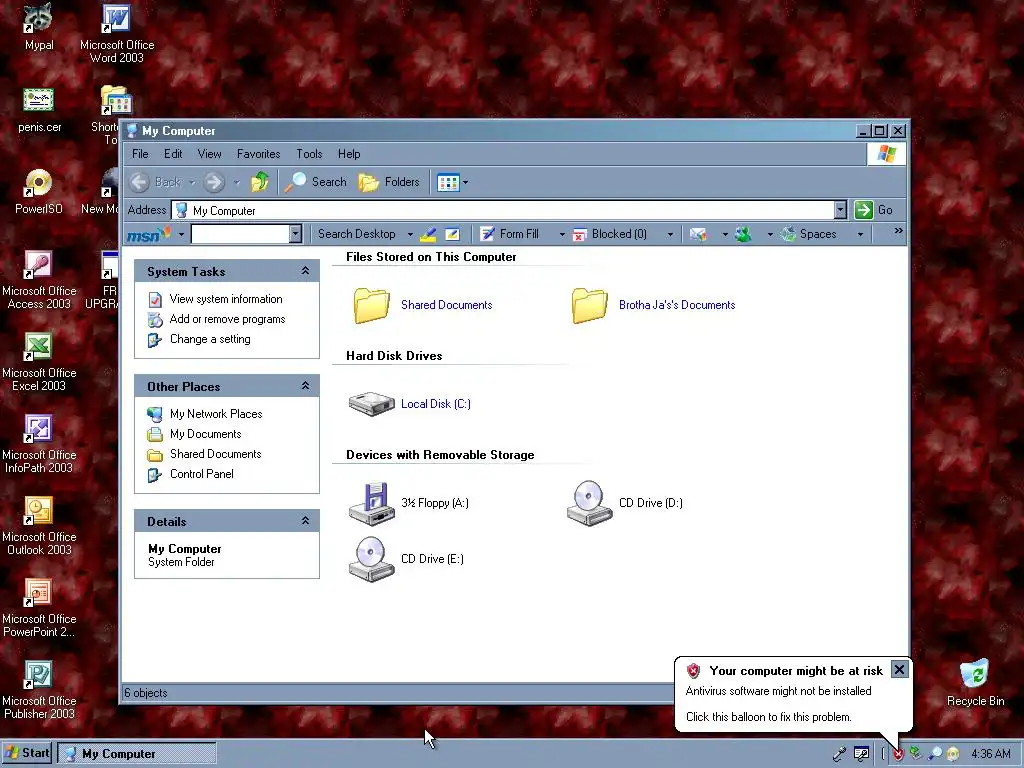Click the taskbar clock showing 4:36 AM
This screenshot has width=1024, height=768.
point(990,754)
